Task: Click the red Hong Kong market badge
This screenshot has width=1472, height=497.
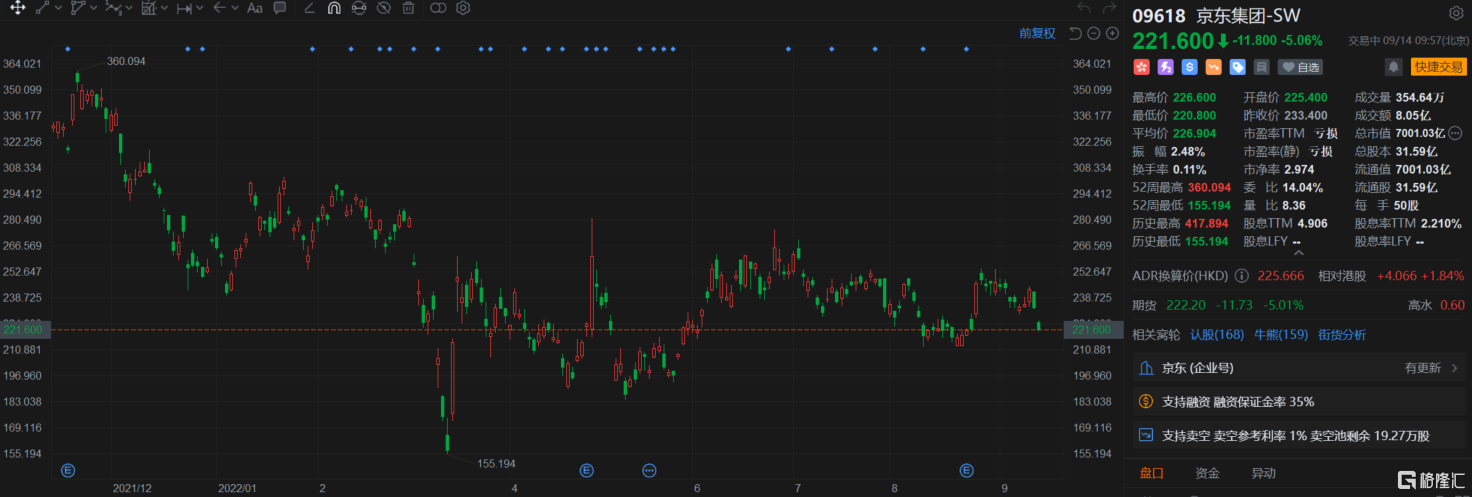Action: (x=1141, y=67)
